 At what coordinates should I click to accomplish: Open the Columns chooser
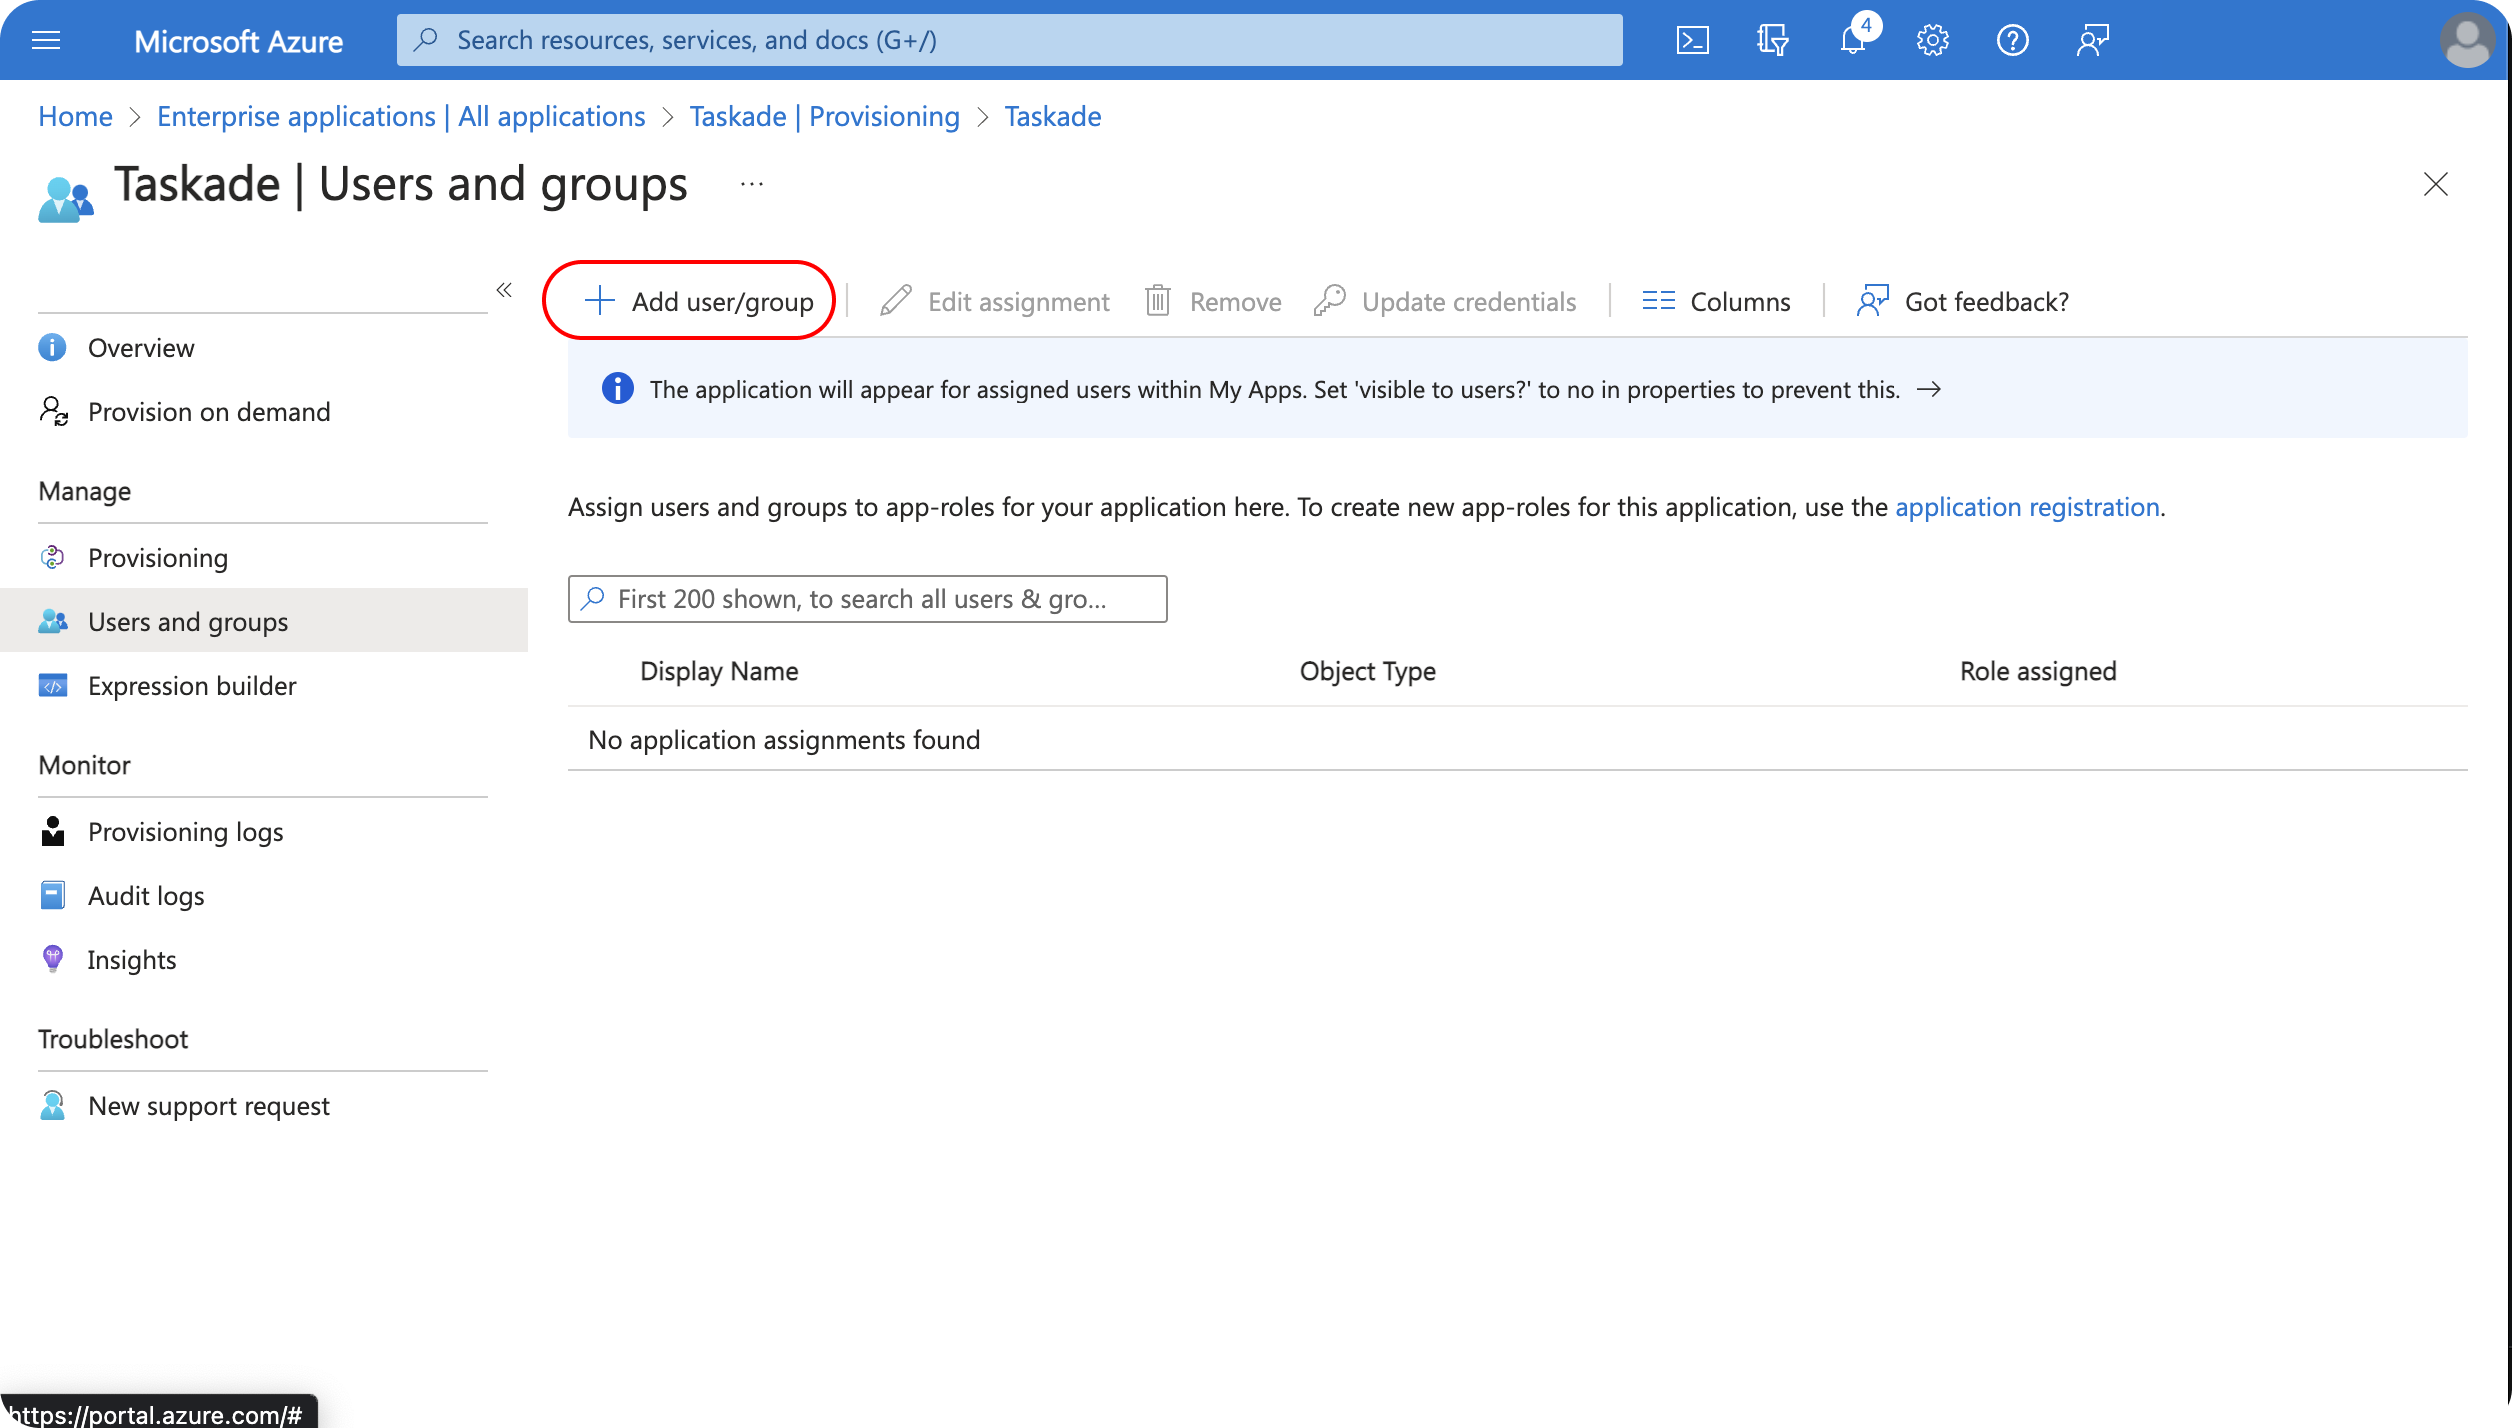(1716, 301)
